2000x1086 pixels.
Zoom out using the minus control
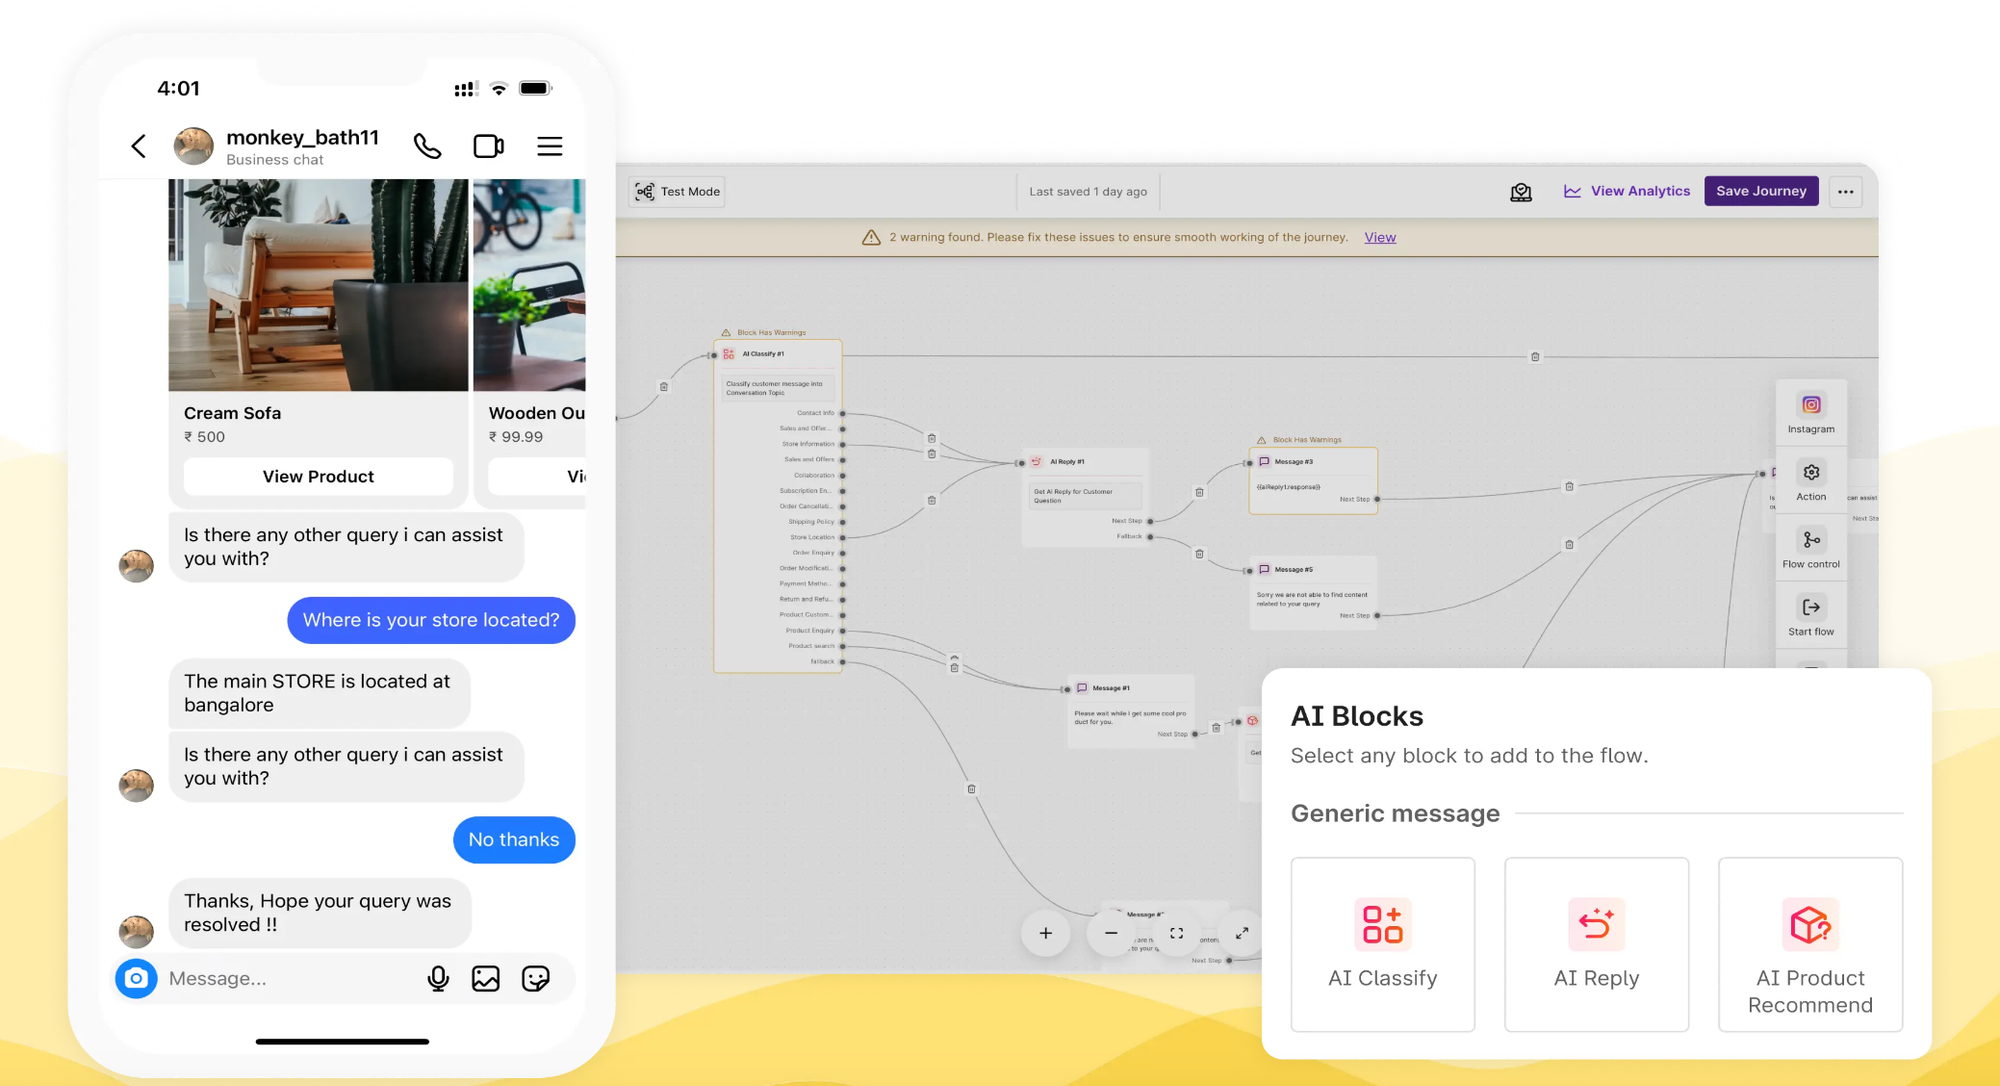(x=1110, y=933)
